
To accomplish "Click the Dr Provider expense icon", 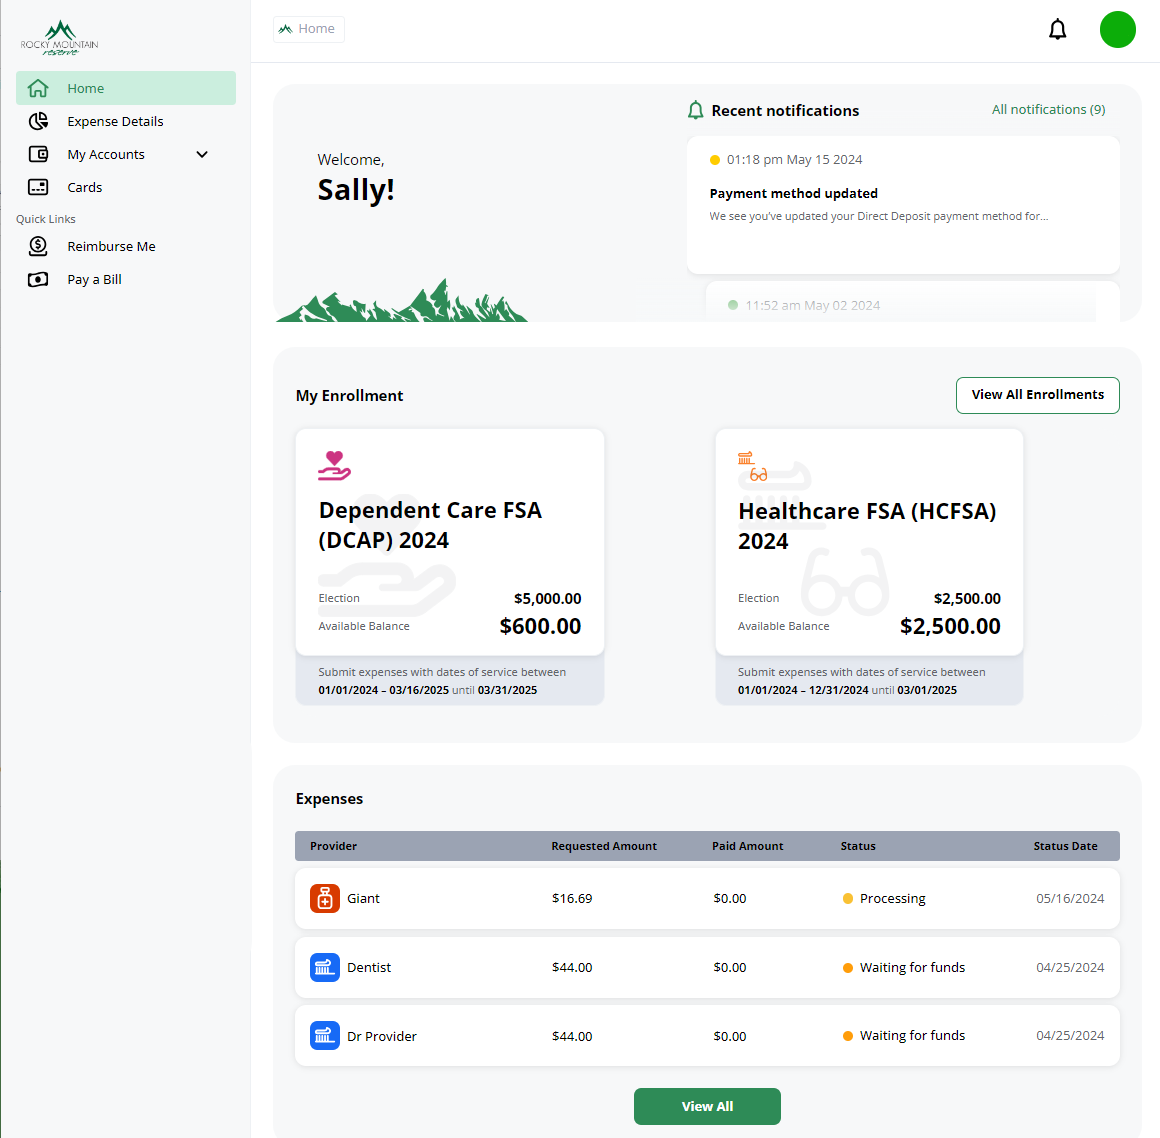I will coord(325,1036).
